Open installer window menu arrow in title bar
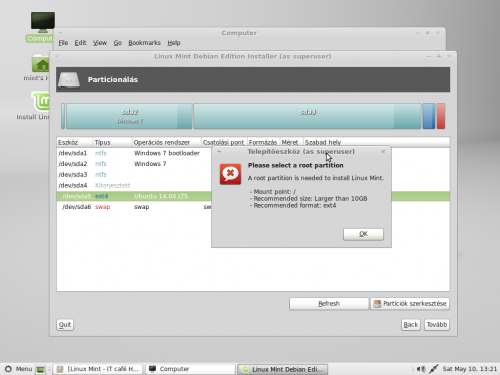 pos(56,56)
